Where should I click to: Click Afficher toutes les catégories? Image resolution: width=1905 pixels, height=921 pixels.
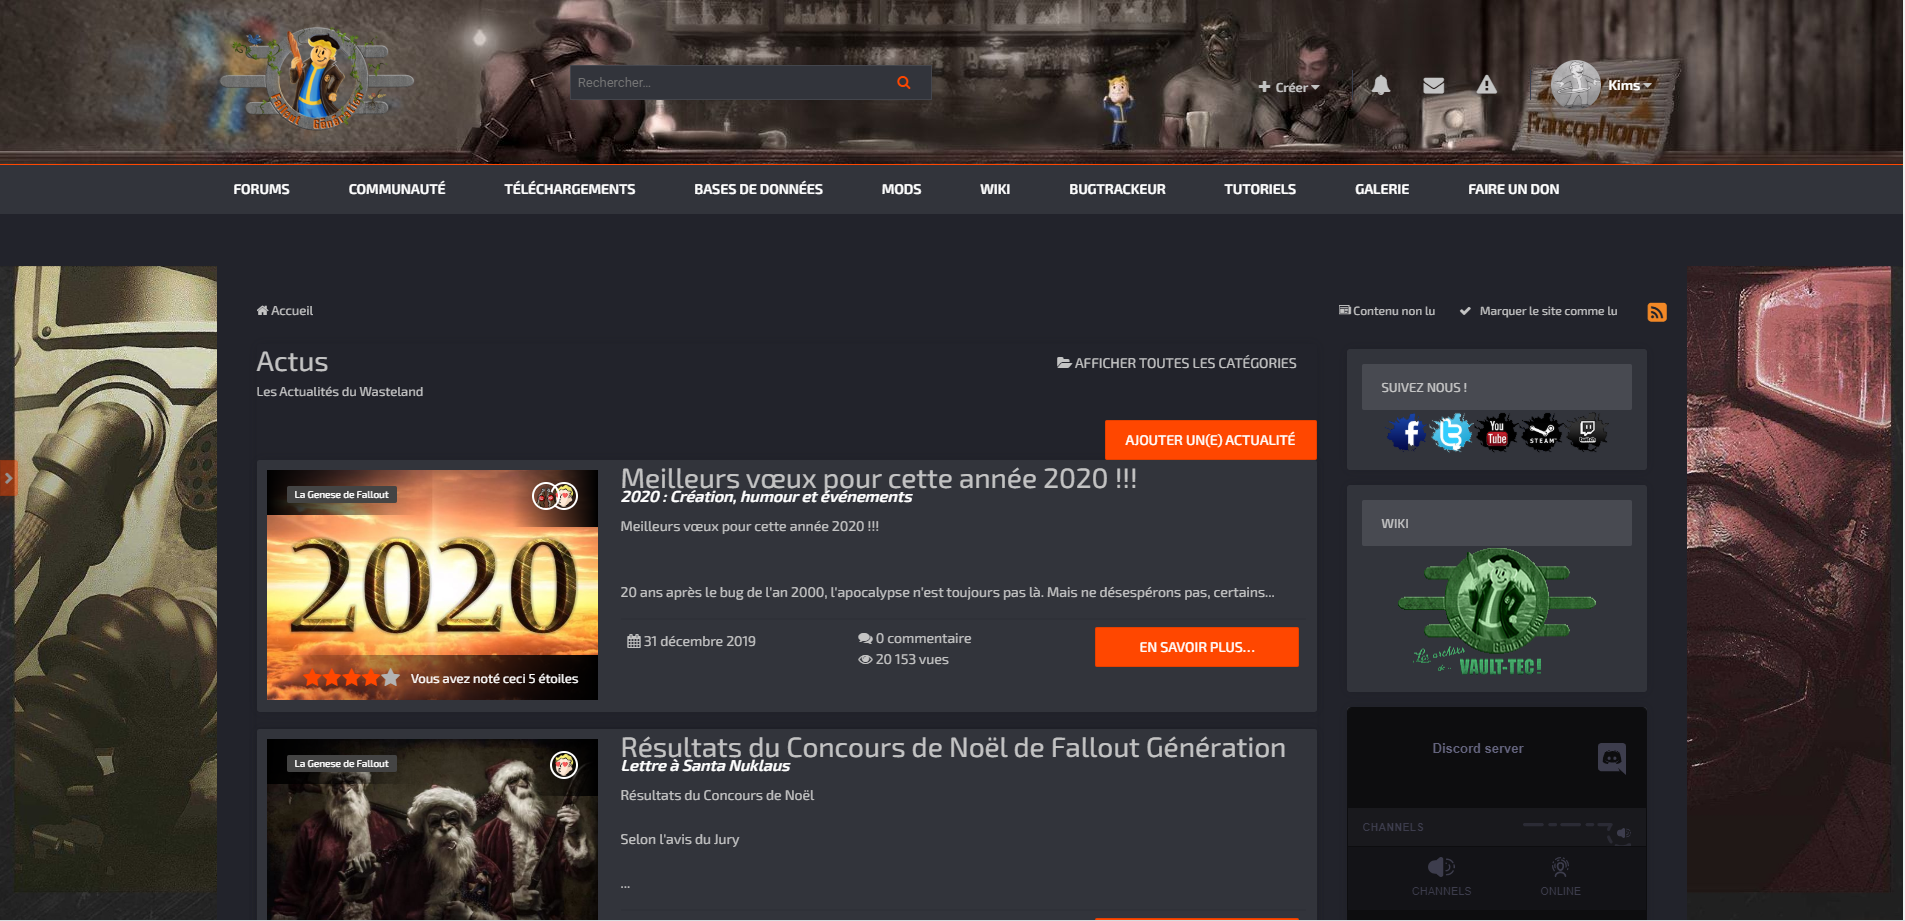[x=1177, y=363]
